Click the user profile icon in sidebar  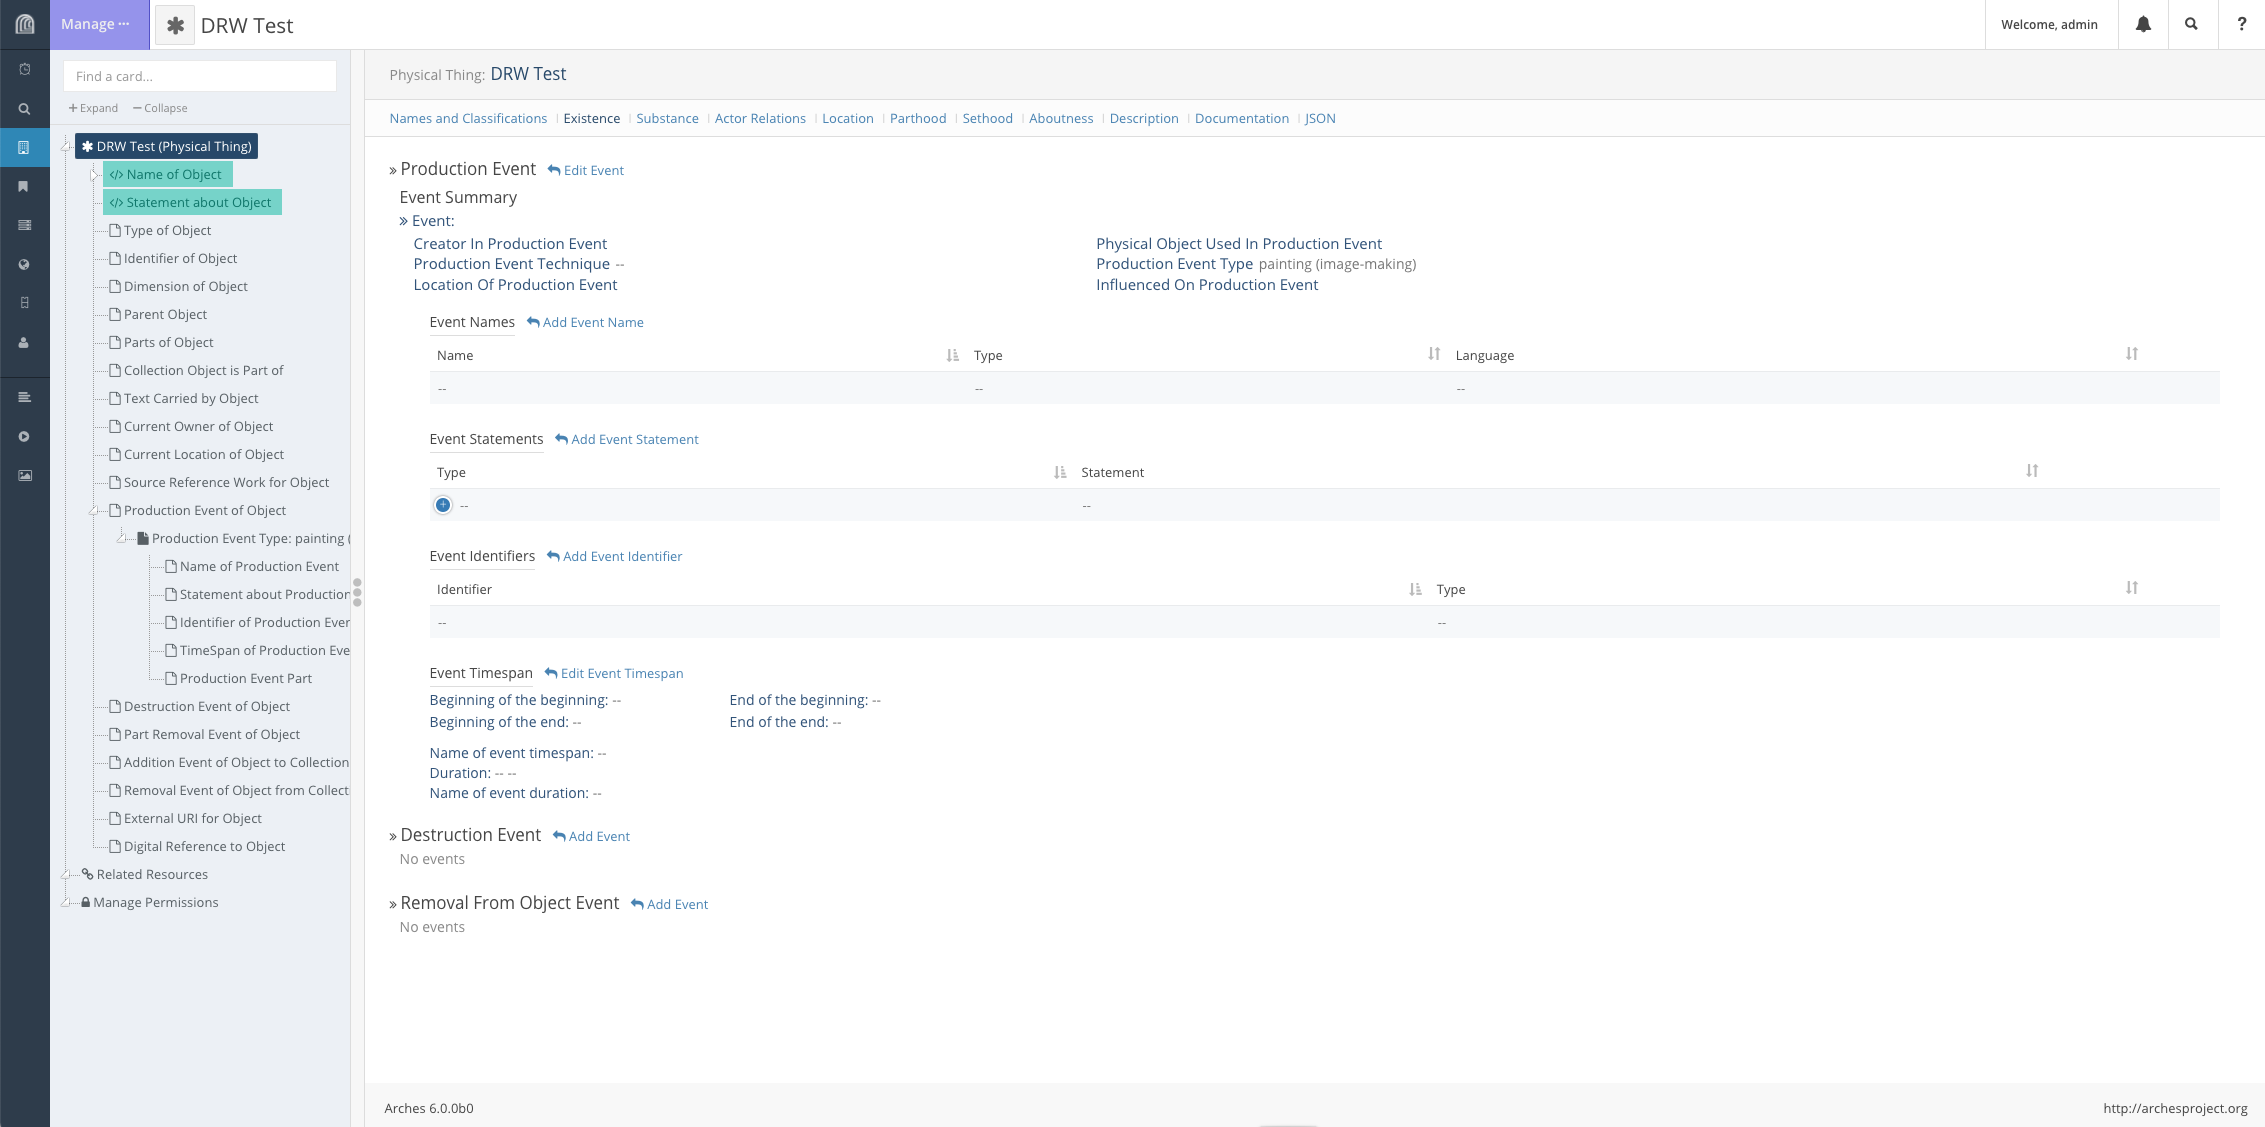[25, 343]
